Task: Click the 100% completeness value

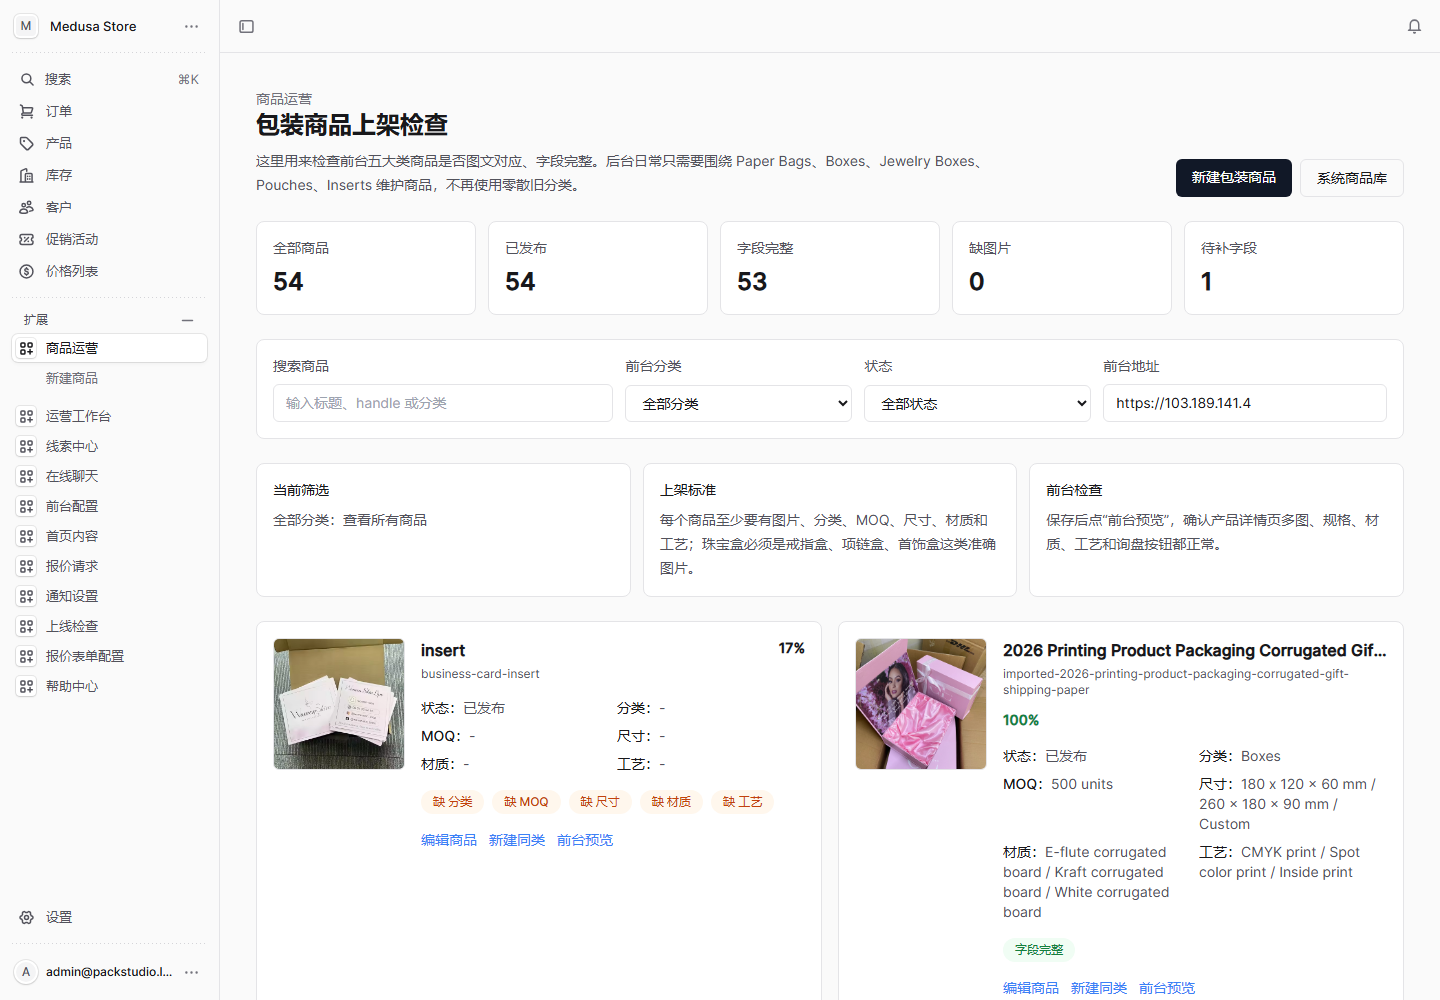Action: [x=1021, y=720]
